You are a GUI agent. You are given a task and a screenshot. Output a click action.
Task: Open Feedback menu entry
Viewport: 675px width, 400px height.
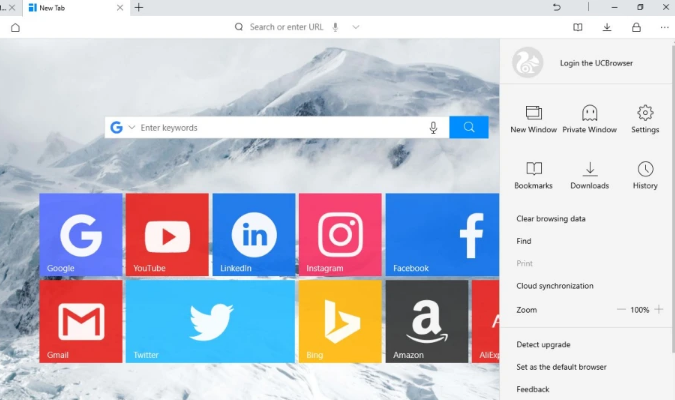[533, 389]
